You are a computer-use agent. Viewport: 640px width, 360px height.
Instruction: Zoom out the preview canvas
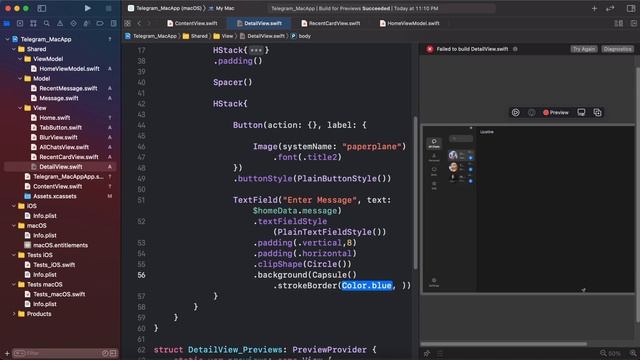603,353
